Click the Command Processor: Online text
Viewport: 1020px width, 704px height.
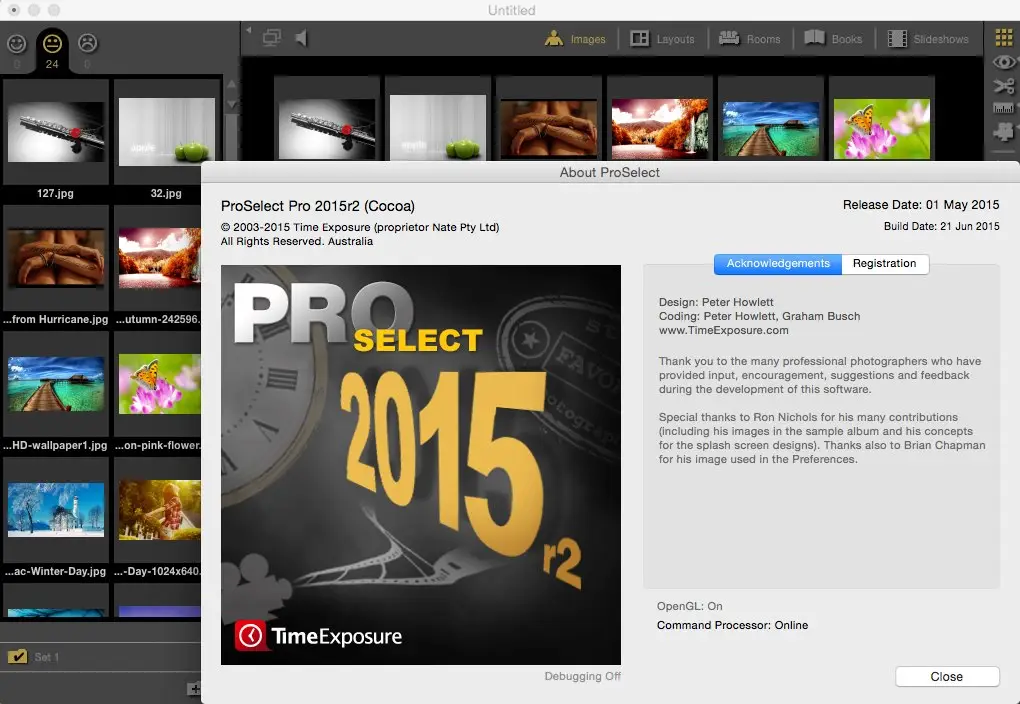click(x=732, y=625)
